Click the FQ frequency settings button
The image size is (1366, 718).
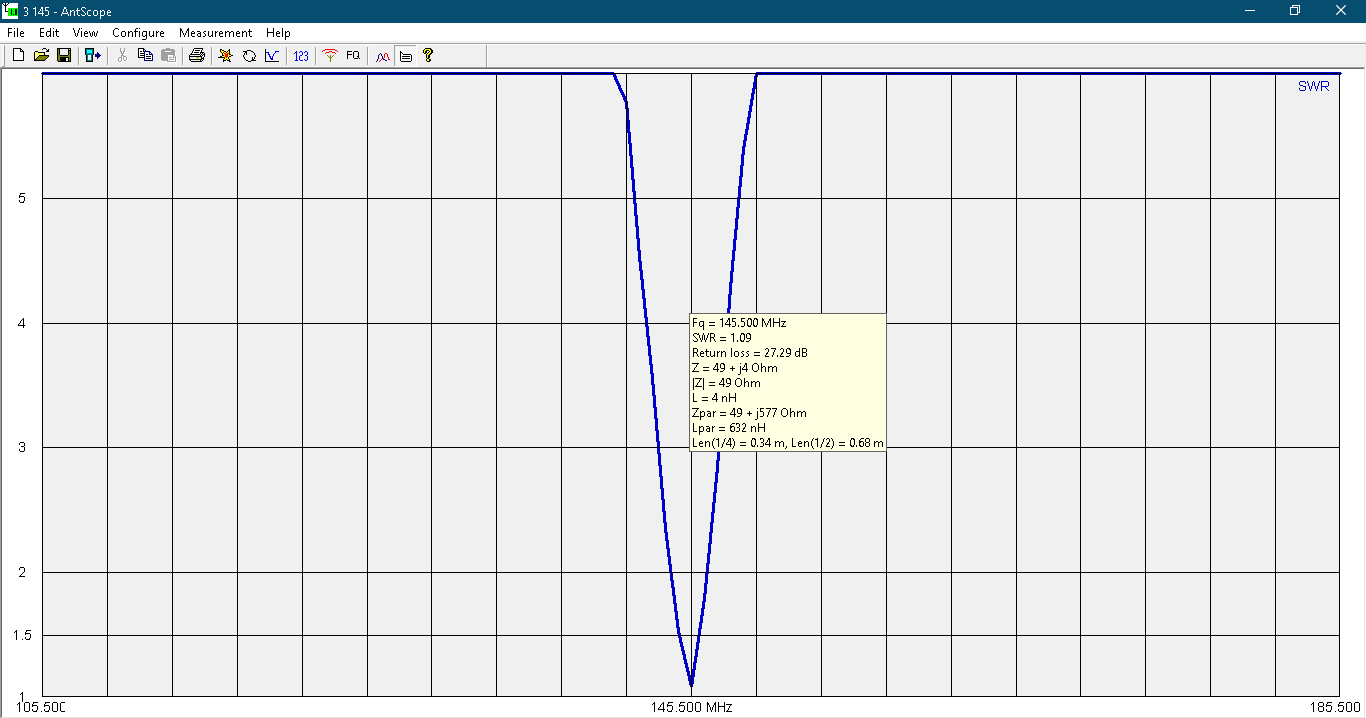pos(353,56)
